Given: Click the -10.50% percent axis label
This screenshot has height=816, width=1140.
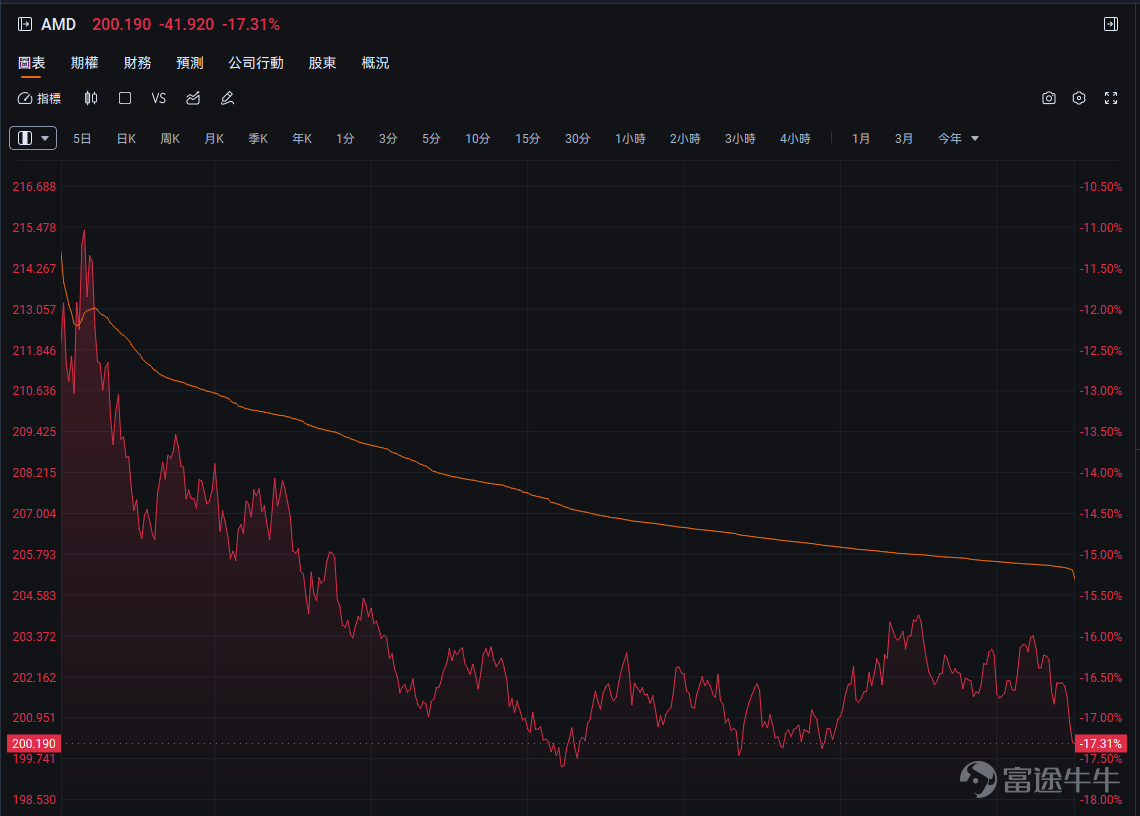Looking at the screenshot, I should [1101, 187].
